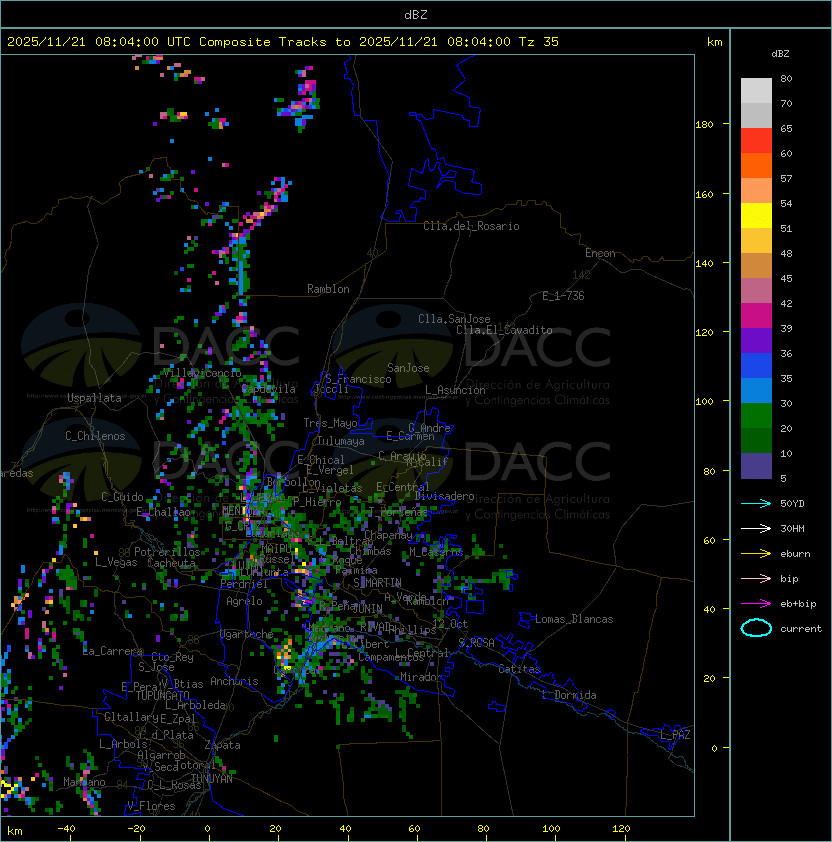Select the green 30-20 dBZ swatch
Screen dimensions: 832x842
[x=756, y=416]
